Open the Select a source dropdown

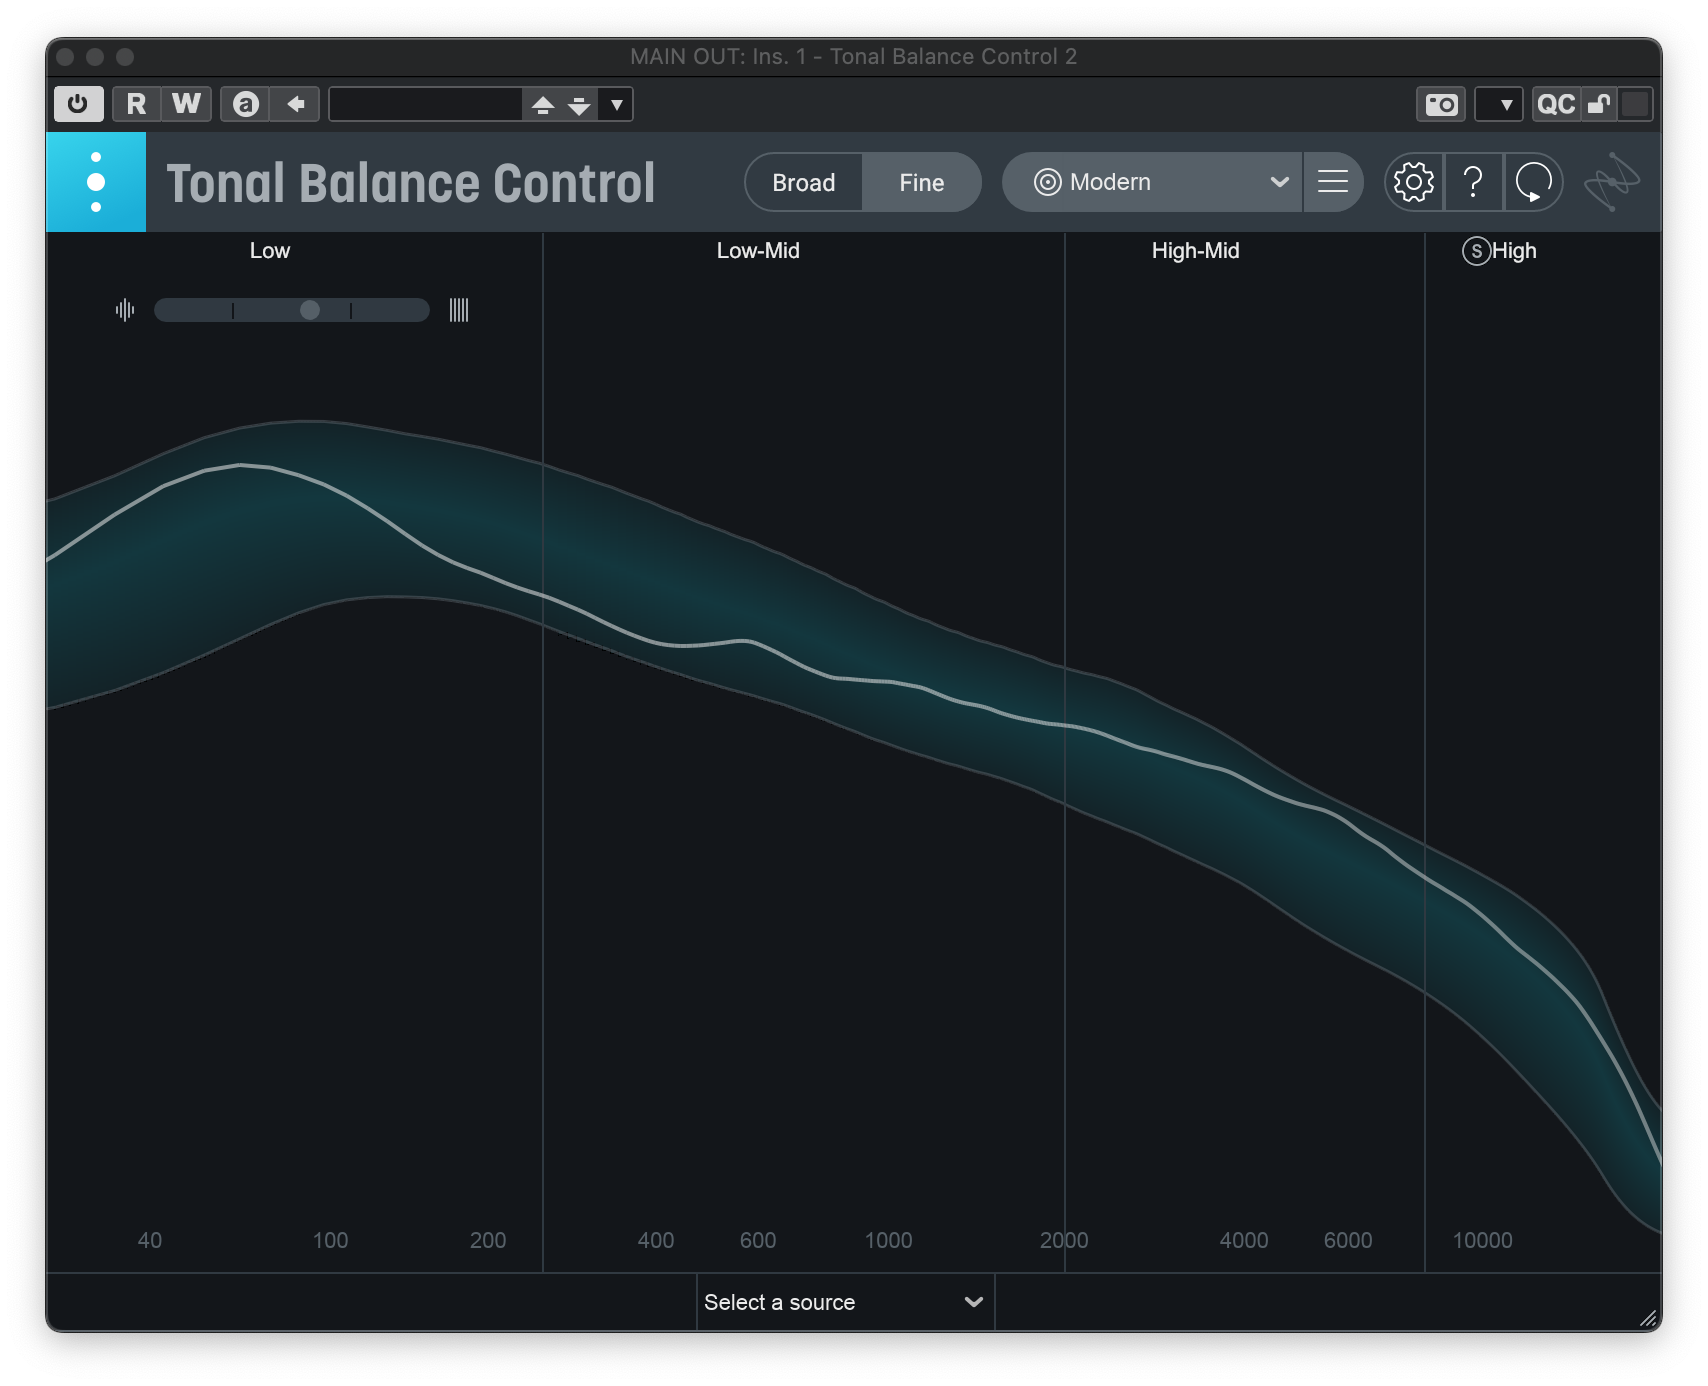click(845, 1302)
